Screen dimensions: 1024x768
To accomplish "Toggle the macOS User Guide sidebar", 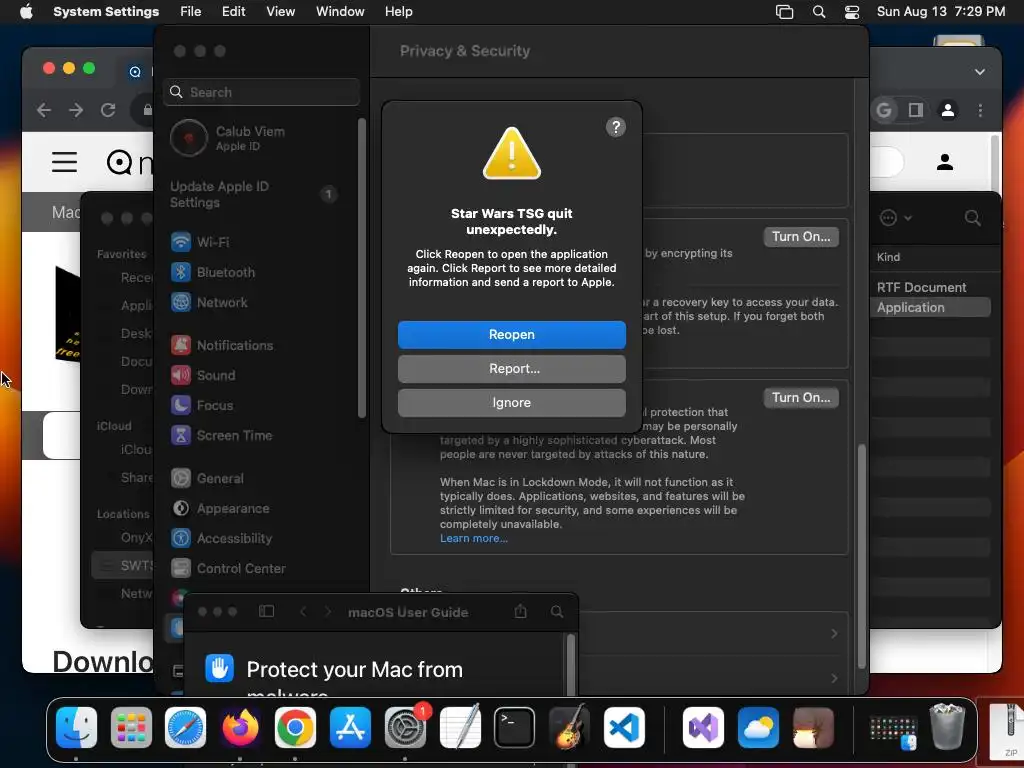I will click(266, 612).
